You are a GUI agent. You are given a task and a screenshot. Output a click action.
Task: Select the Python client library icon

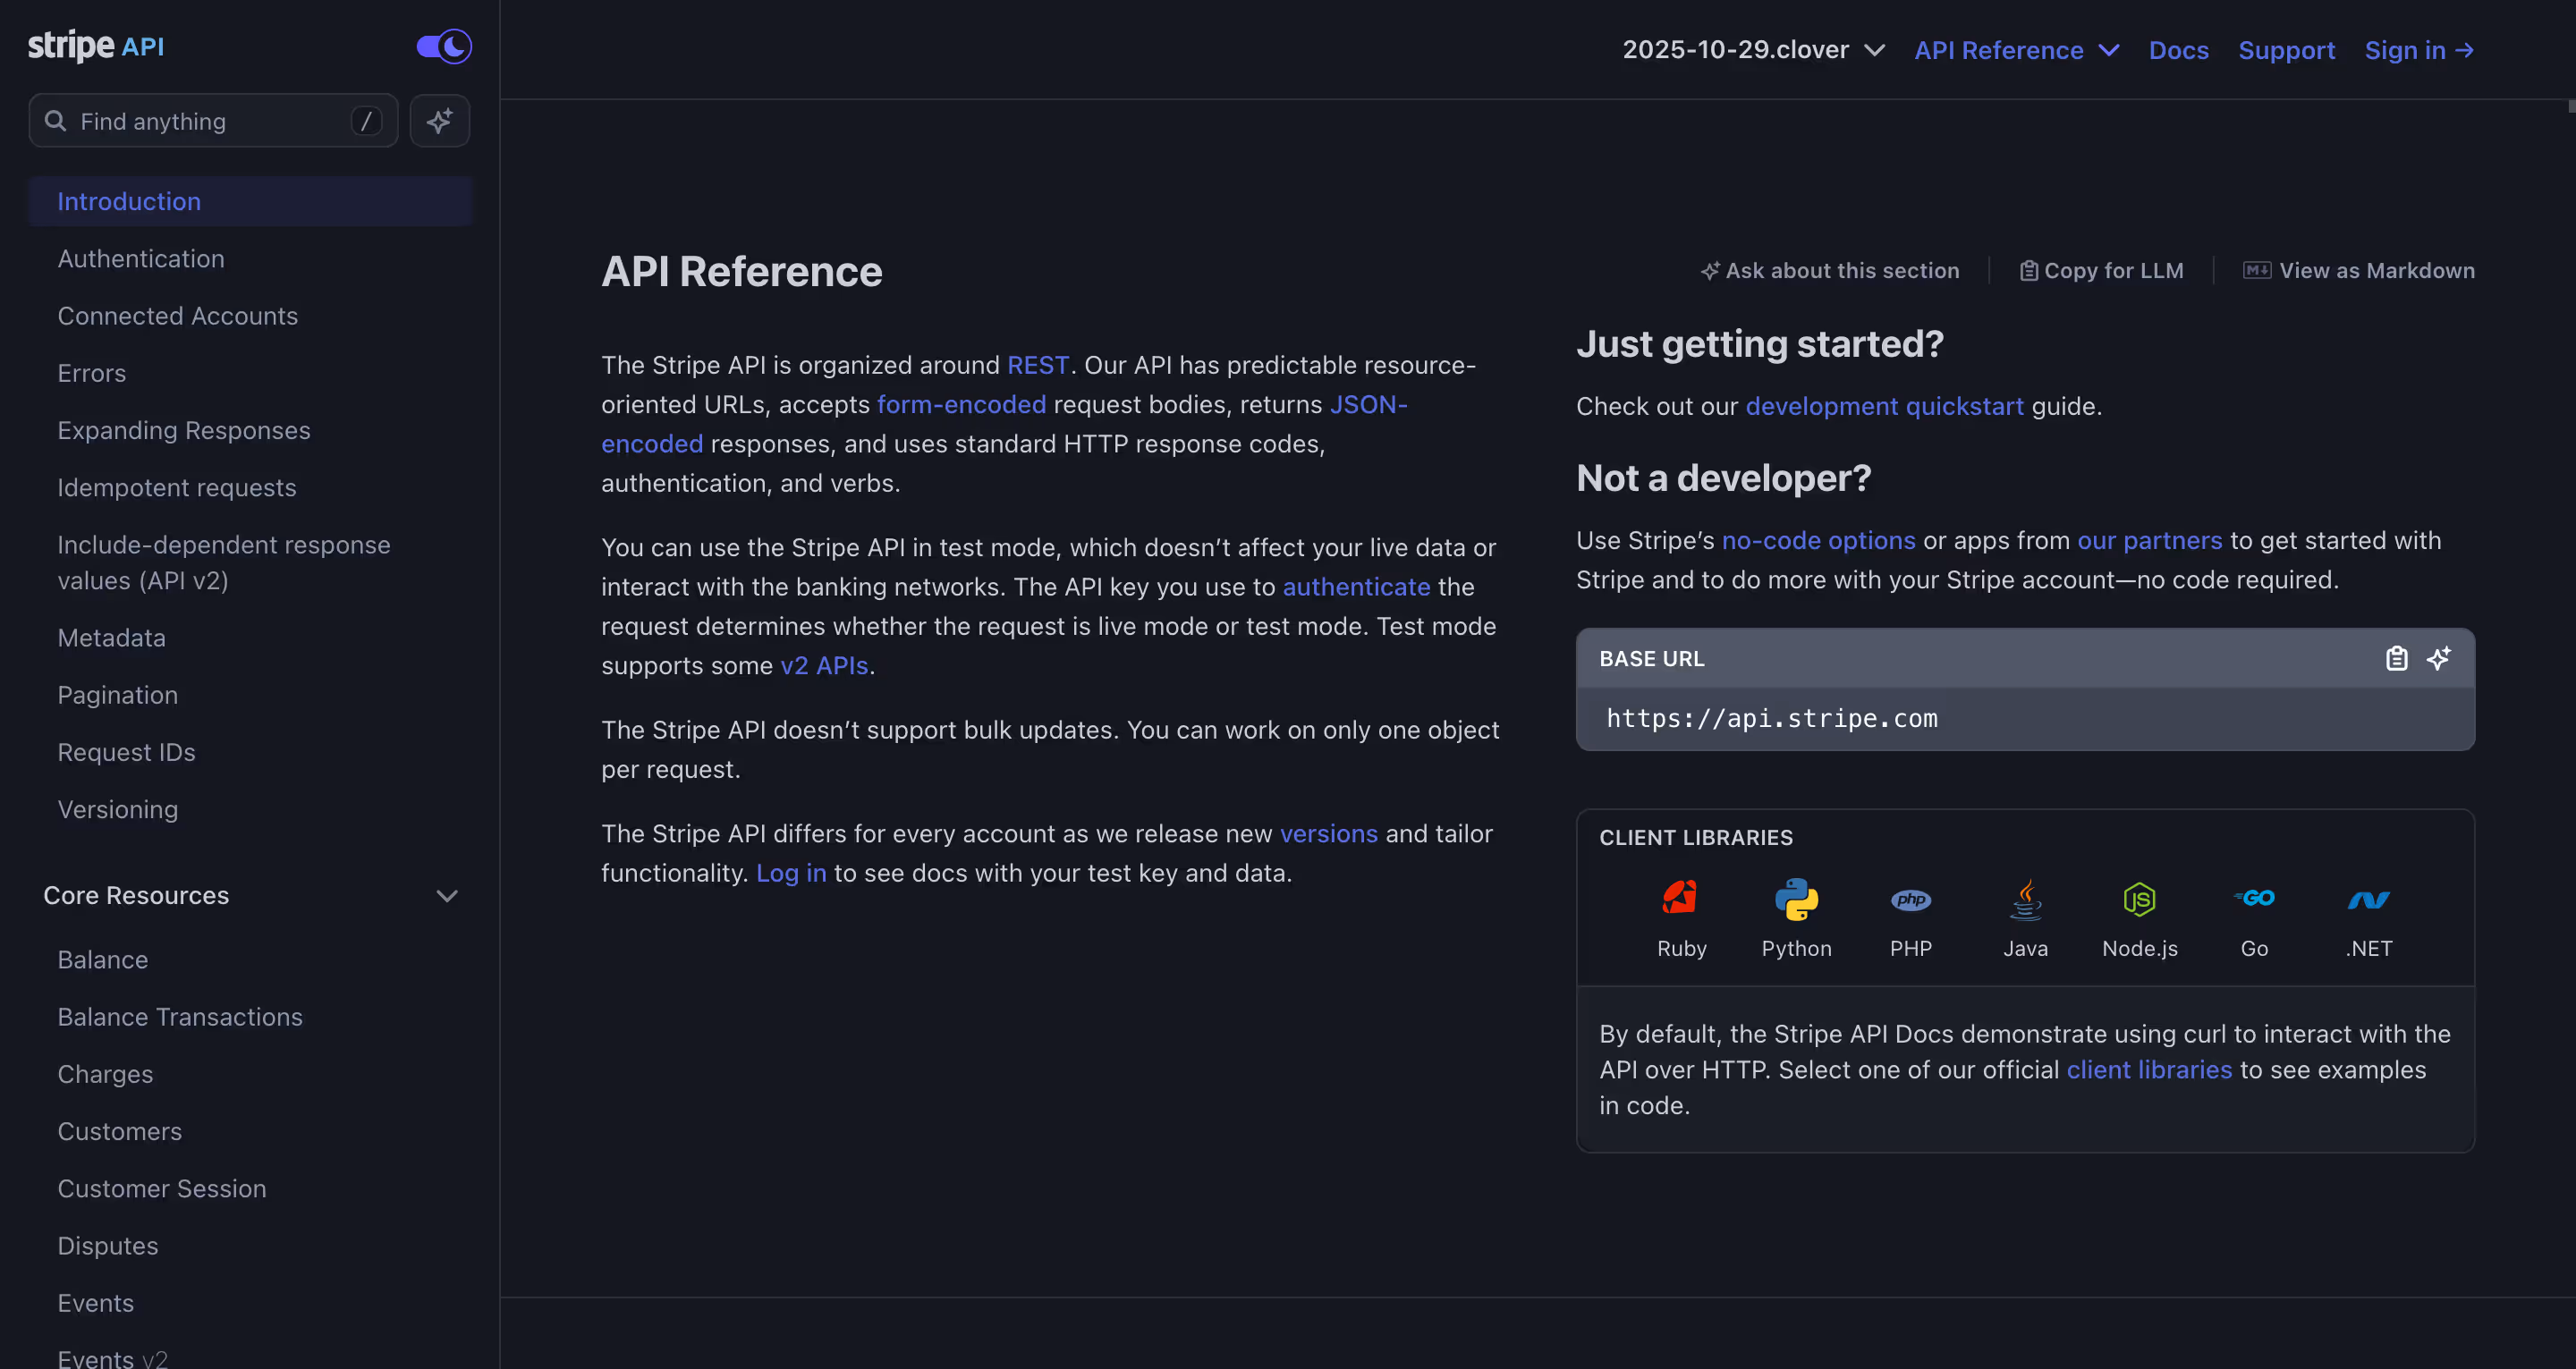coord(1796,898)
